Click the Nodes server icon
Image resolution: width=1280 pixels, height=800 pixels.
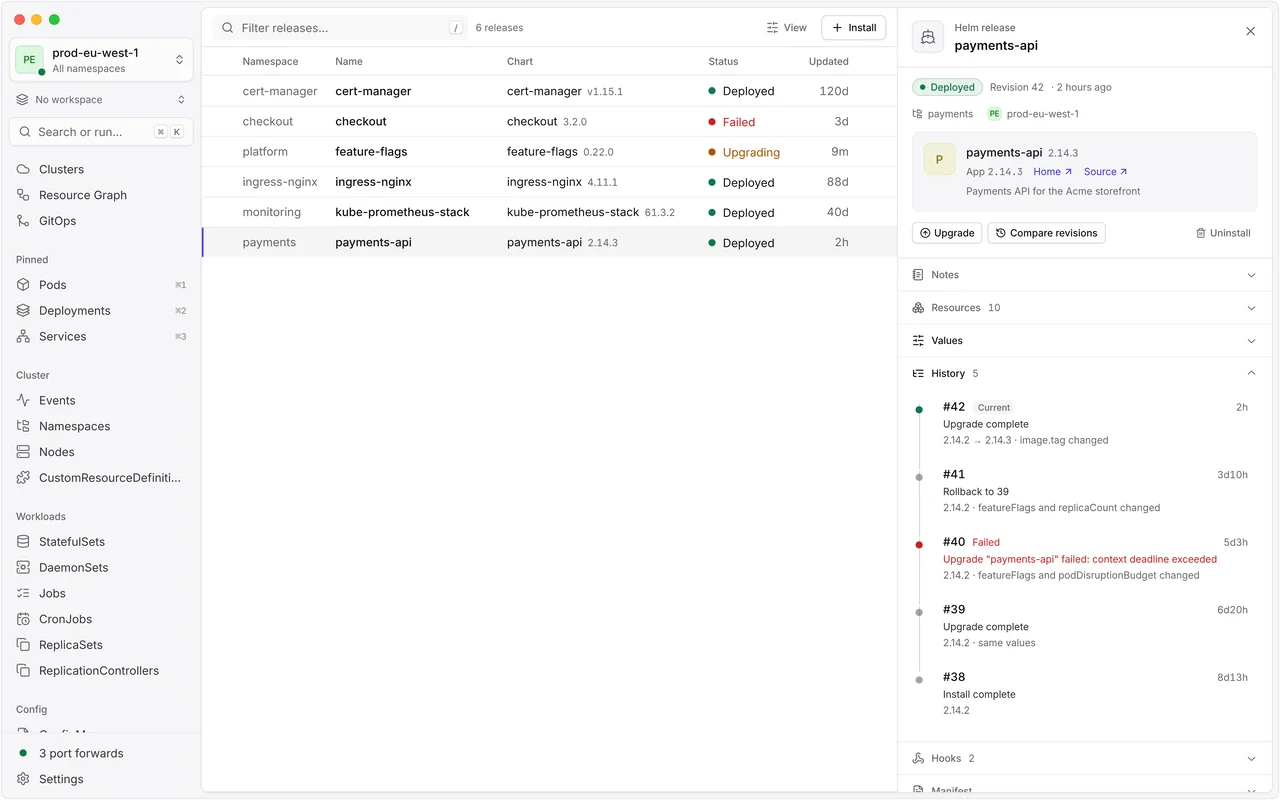(x=23, y=452)
